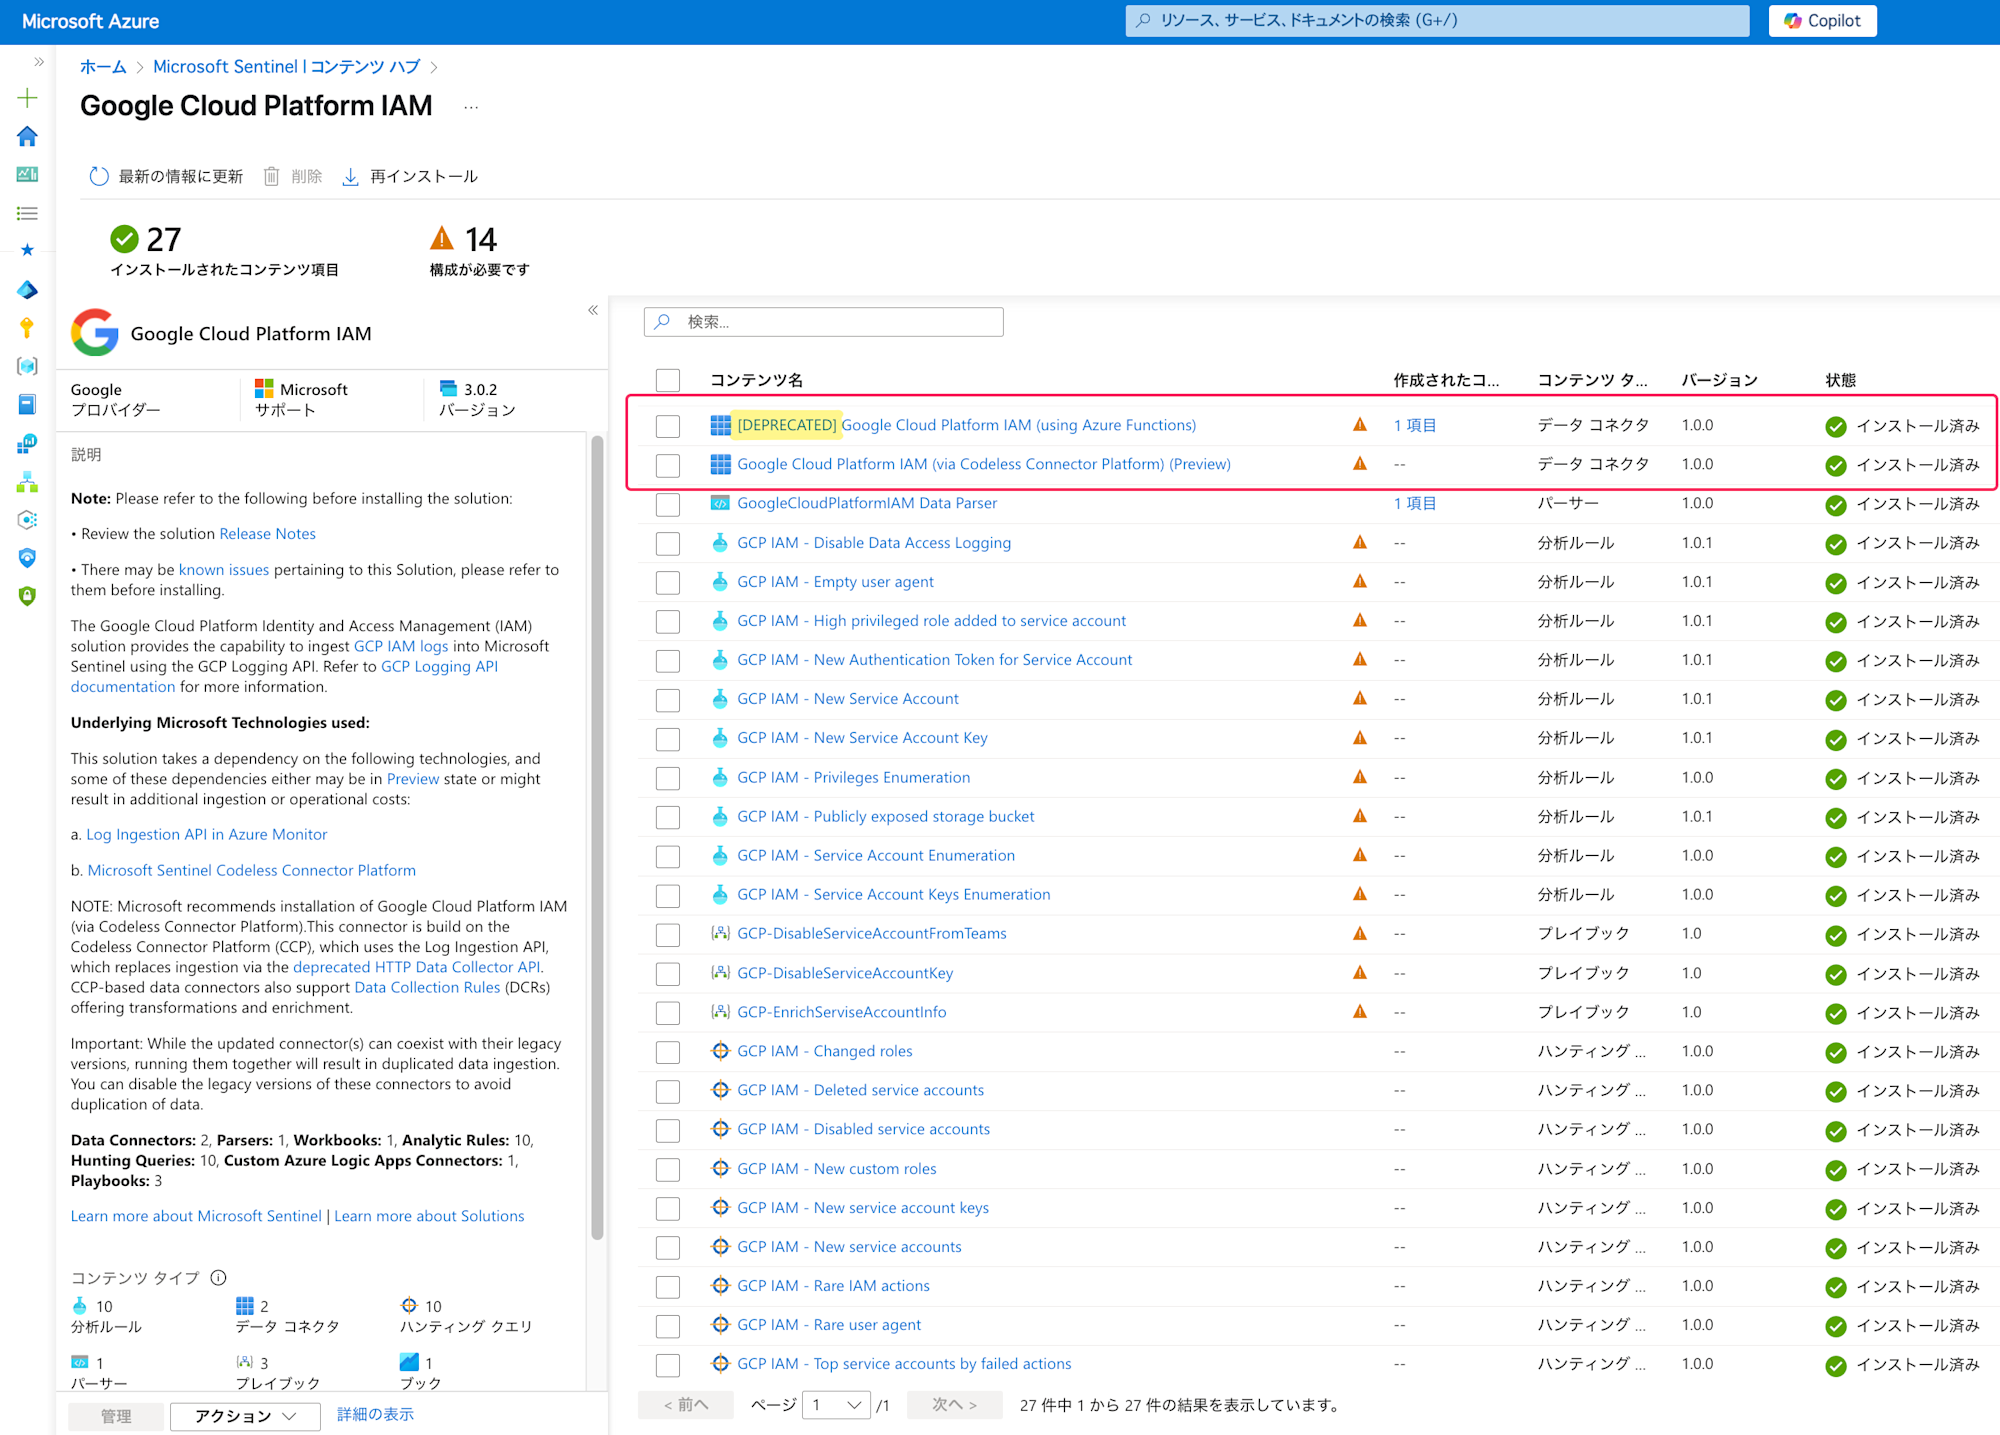
Task: Sort by コンテンツ名 column header
Action: click(x=756, y=380)
